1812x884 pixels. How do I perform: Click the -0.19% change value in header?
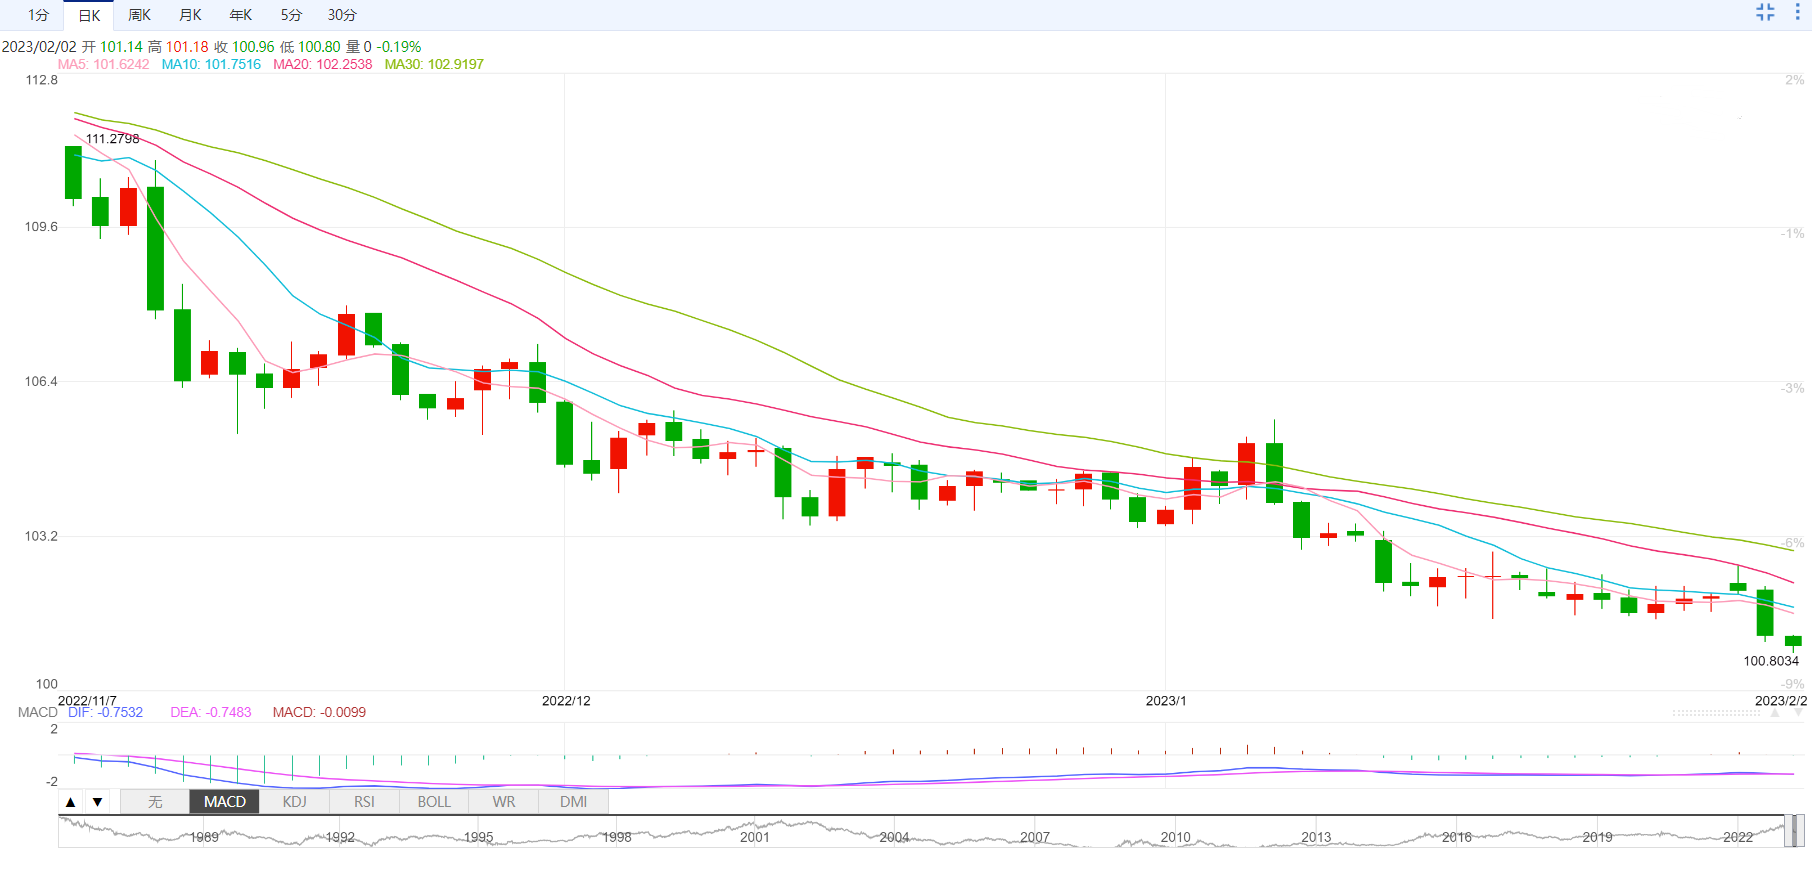tap(399, 47)
